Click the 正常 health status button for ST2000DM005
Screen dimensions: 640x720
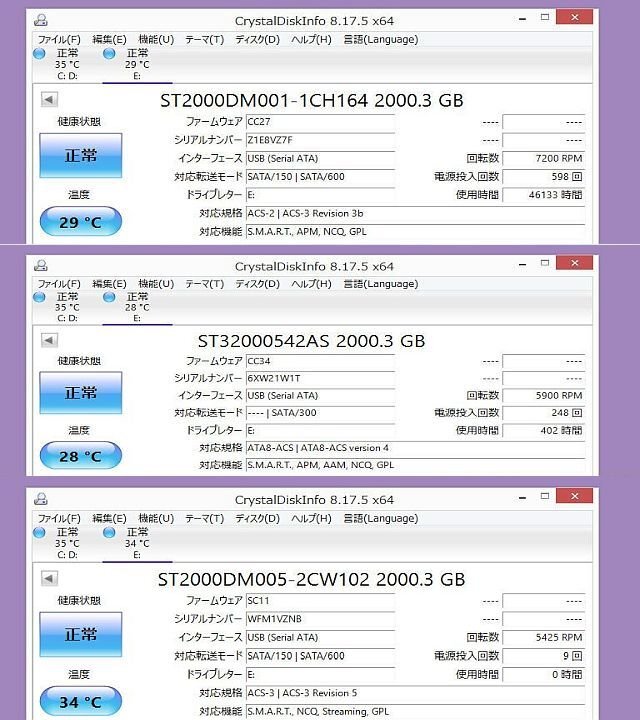click(x=81, y=634)
